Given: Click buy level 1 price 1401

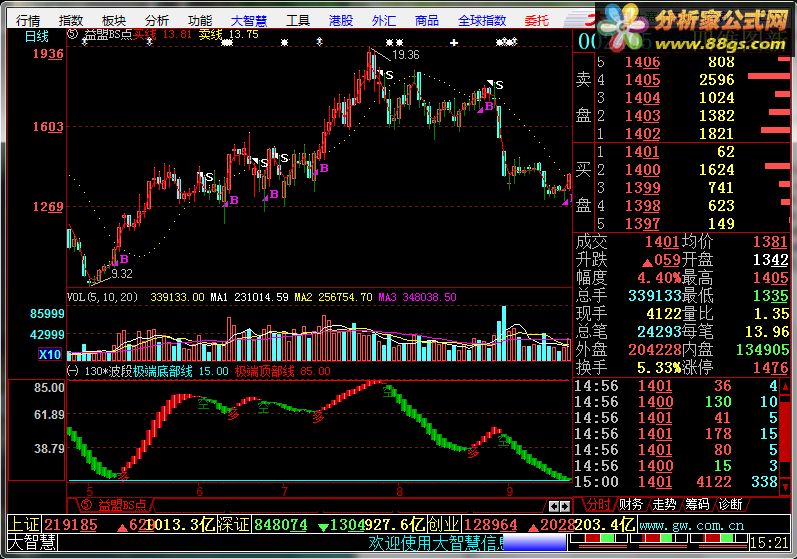Looking at the screenshot, I should click(x=642, y=152).
